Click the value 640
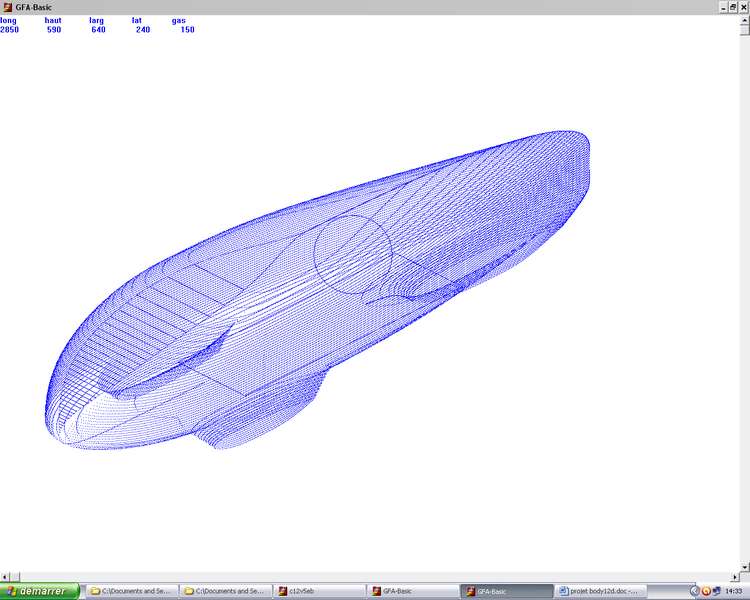Screen dimensions: 750x600 point(99,30)
